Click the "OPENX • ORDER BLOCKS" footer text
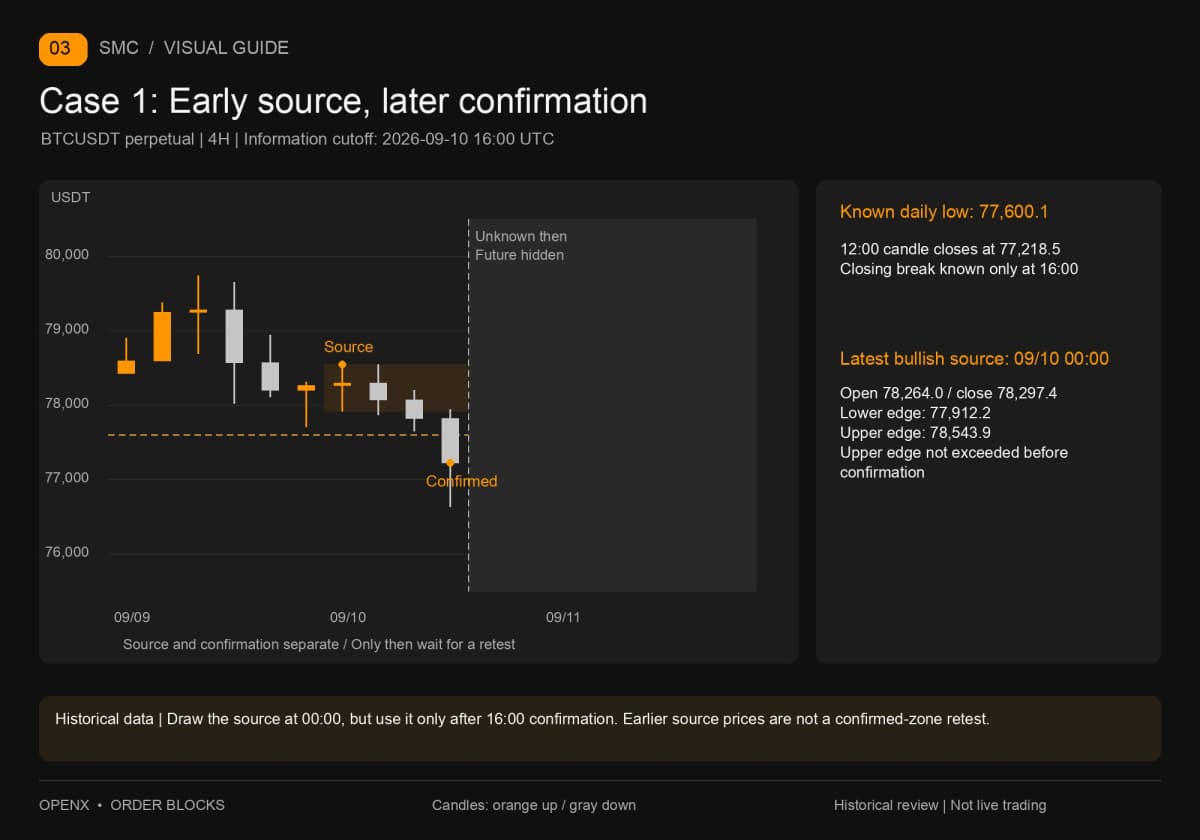1200x840 pixels. pos(132,805)
